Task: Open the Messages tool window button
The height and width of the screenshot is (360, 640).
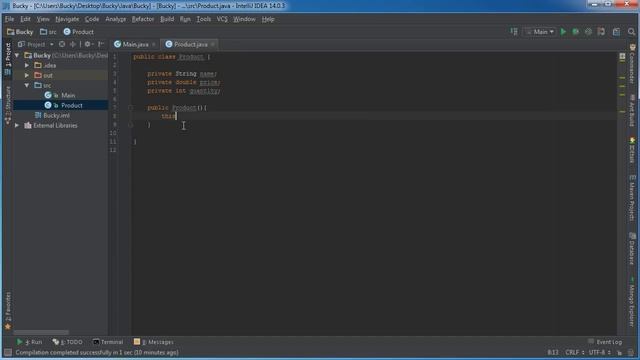Action: pos(153,342)
